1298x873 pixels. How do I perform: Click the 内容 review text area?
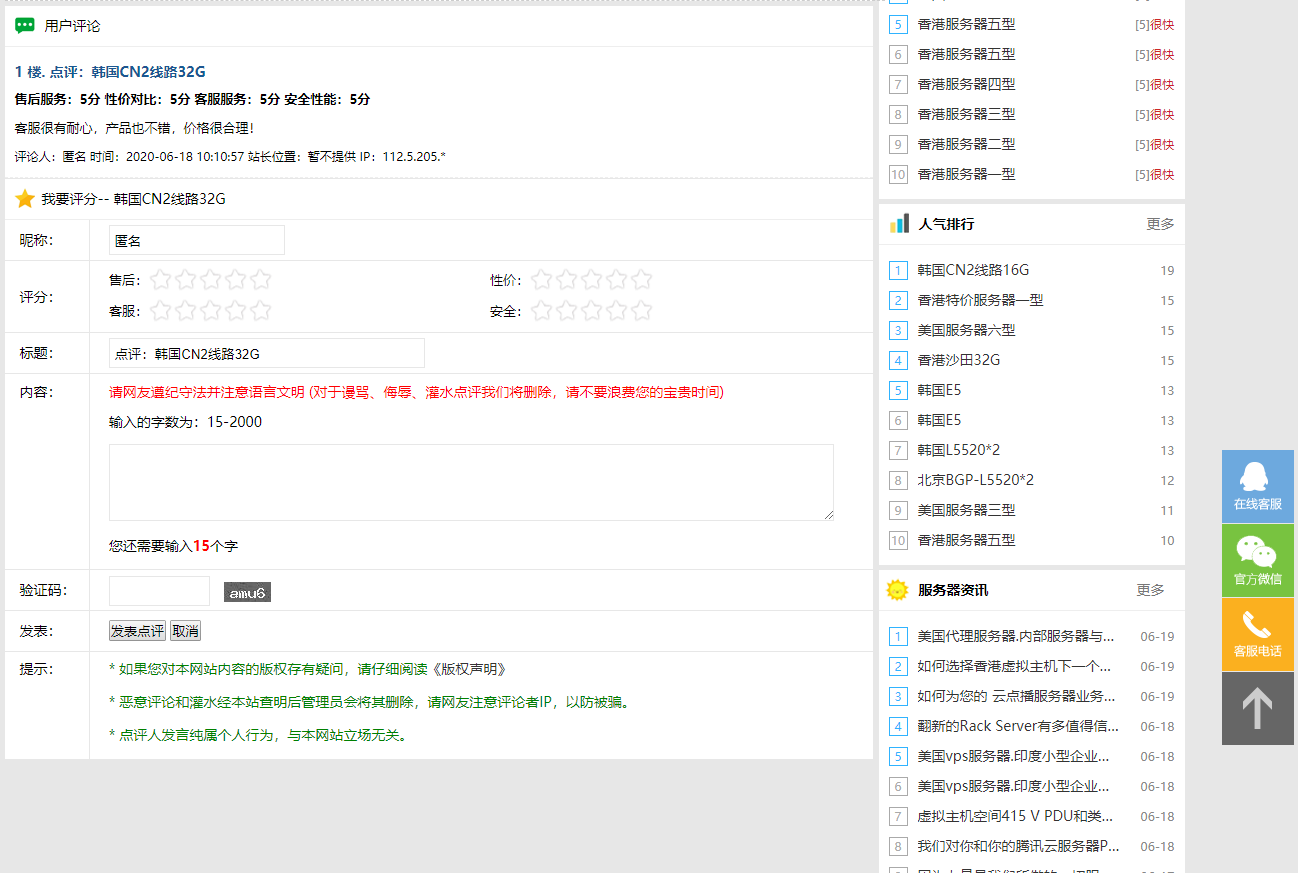[x=471, y=482]
